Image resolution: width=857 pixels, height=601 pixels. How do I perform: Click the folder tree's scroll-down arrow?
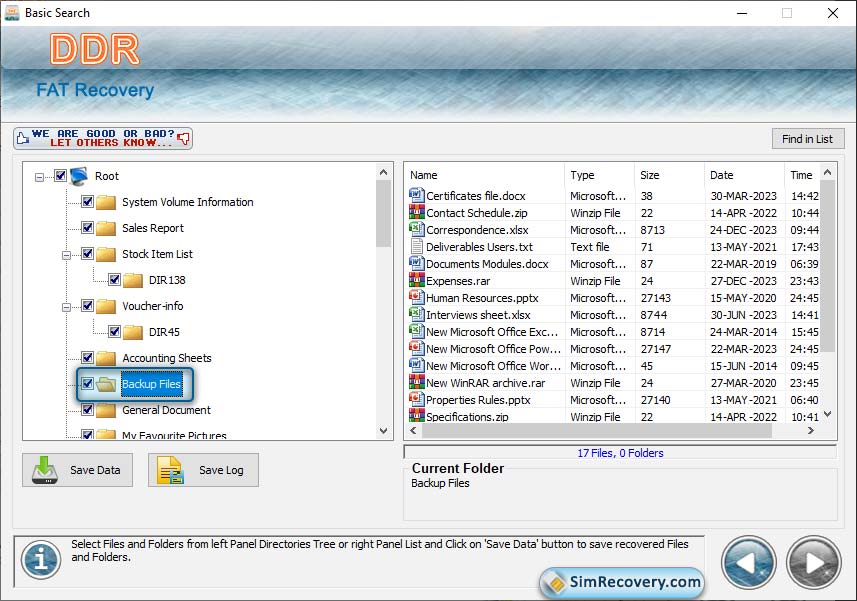(384, 431)
